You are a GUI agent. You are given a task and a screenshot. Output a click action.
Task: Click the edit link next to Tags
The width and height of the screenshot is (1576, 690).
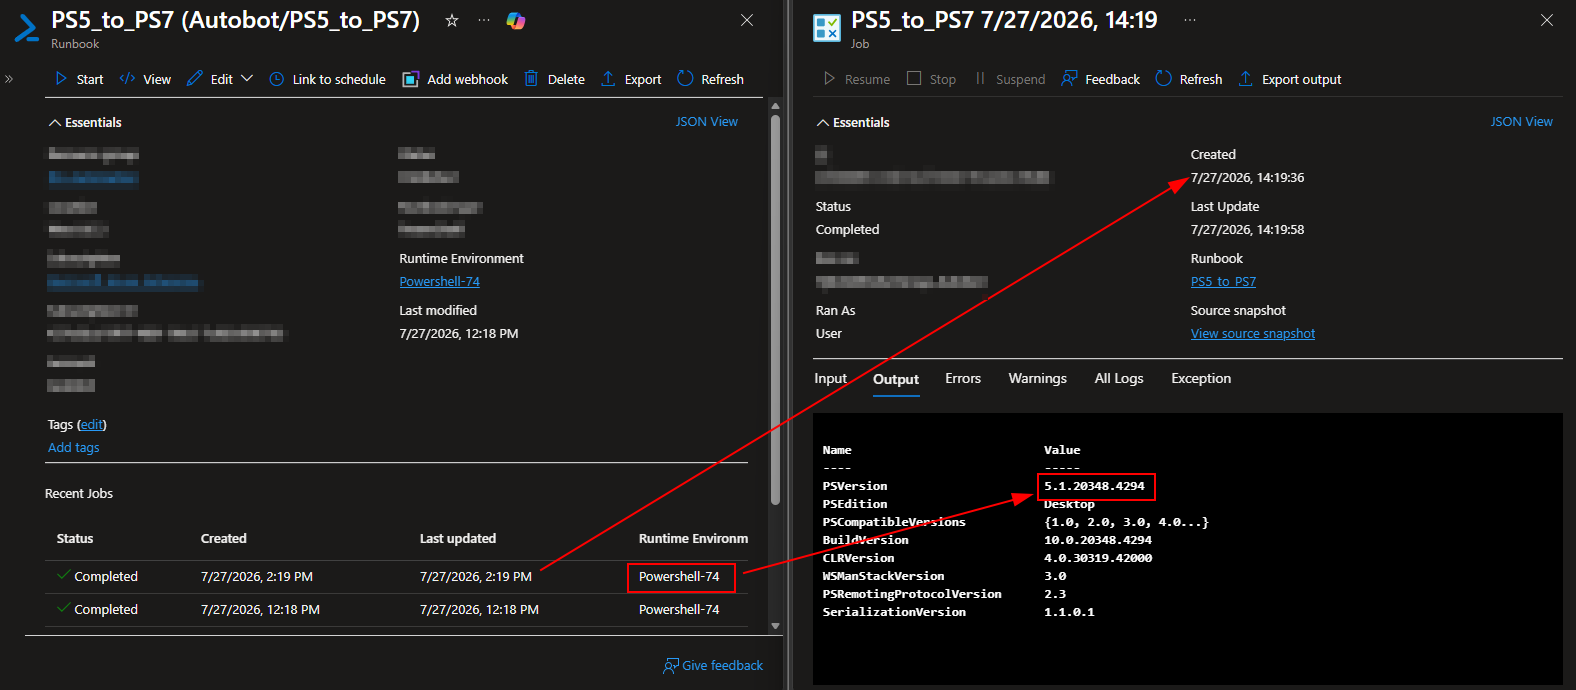[x=91, y=424]
